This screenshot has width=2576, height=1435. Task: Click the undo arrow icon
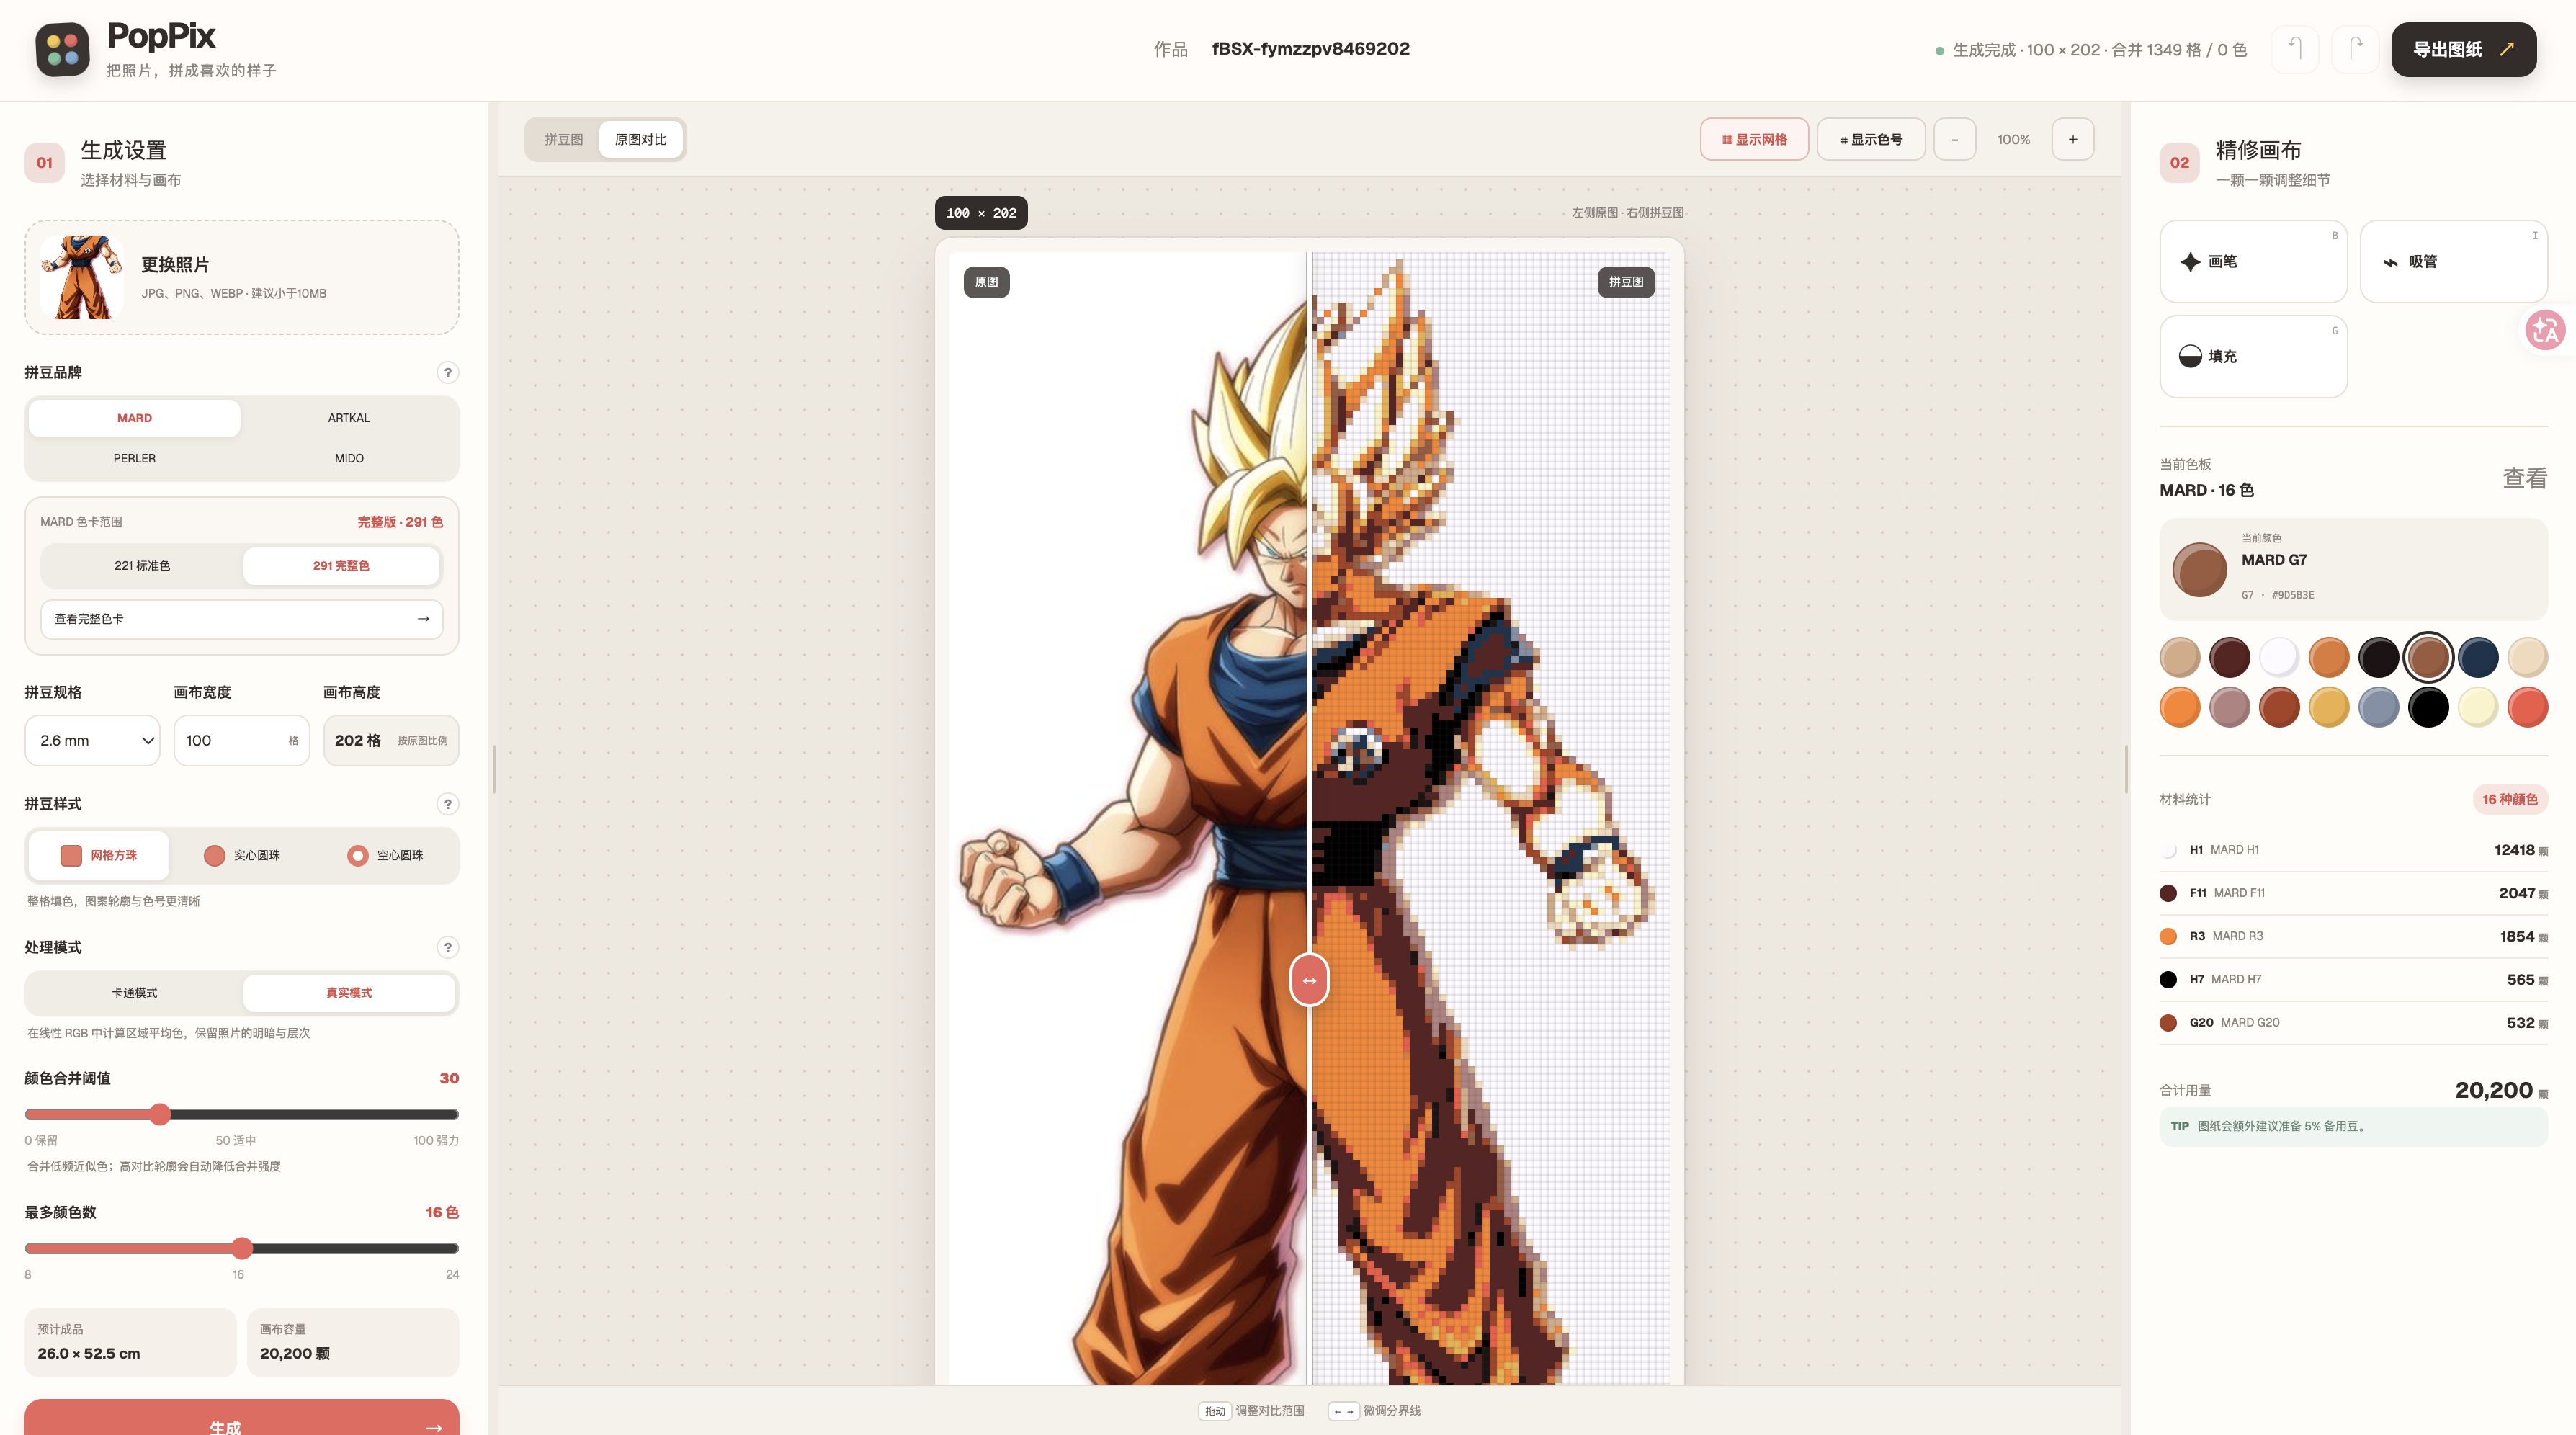click(x=2295, y=49)
